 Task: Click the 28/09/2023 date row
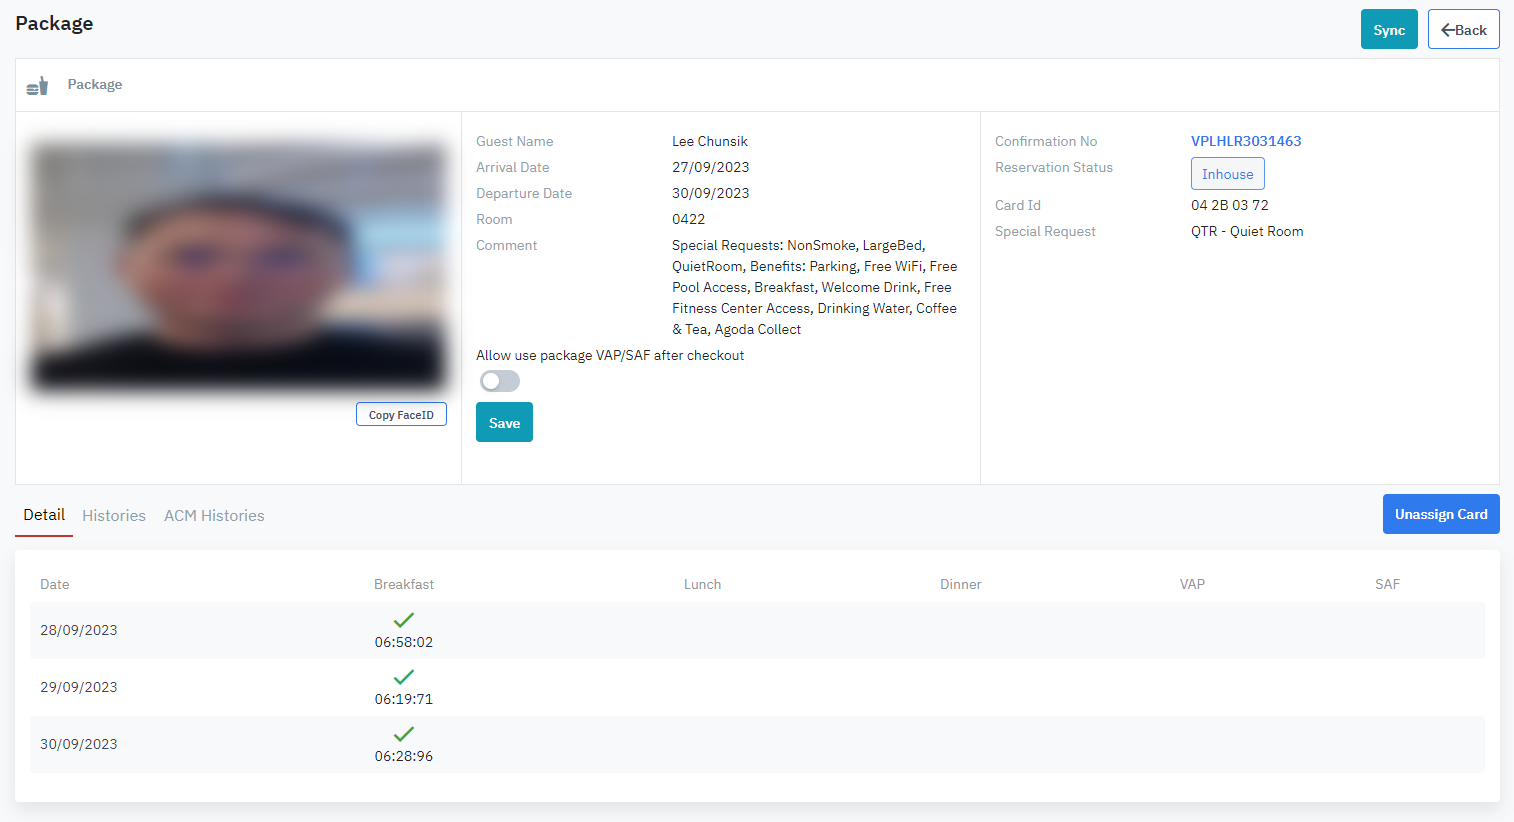coord(79,630)
